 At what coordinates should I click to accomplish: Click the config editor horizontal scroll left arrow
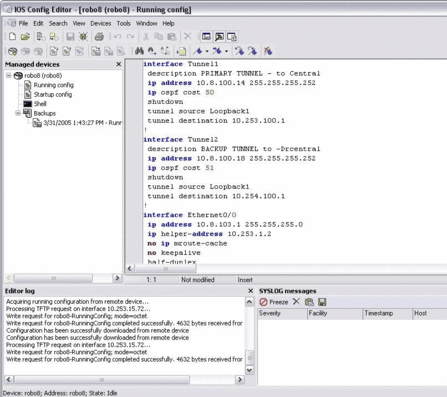coord(130,268)
